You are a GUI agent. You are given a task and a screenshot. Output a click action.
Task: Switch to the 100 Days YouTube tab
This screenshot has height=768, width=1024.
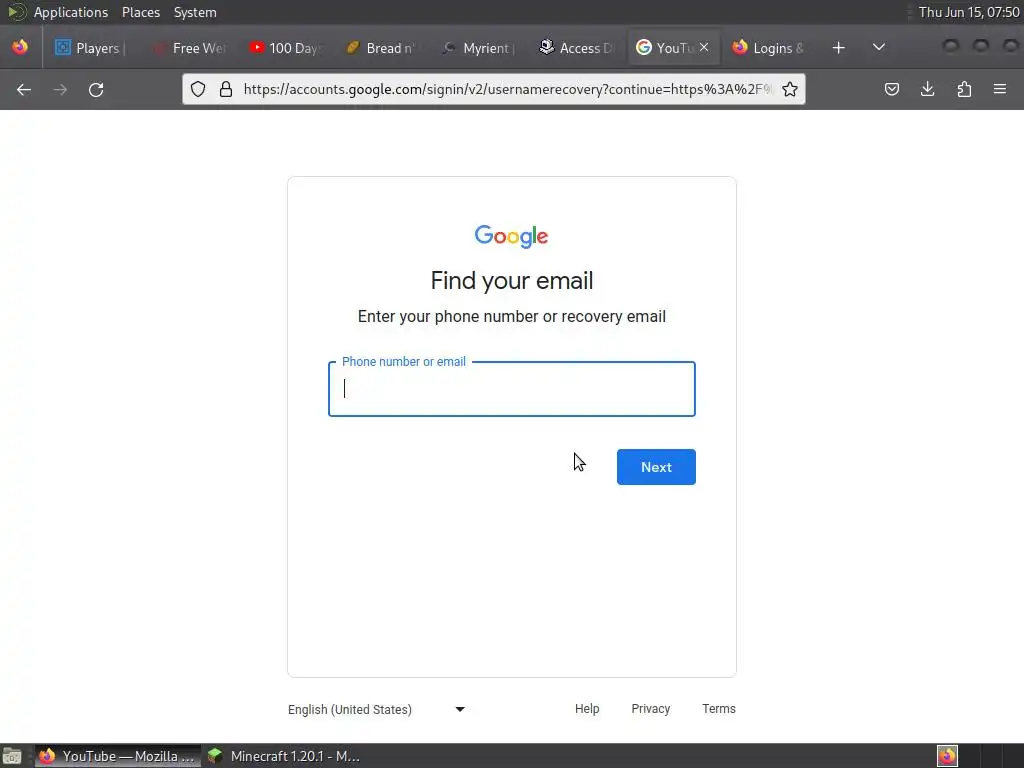pos(286,48)
